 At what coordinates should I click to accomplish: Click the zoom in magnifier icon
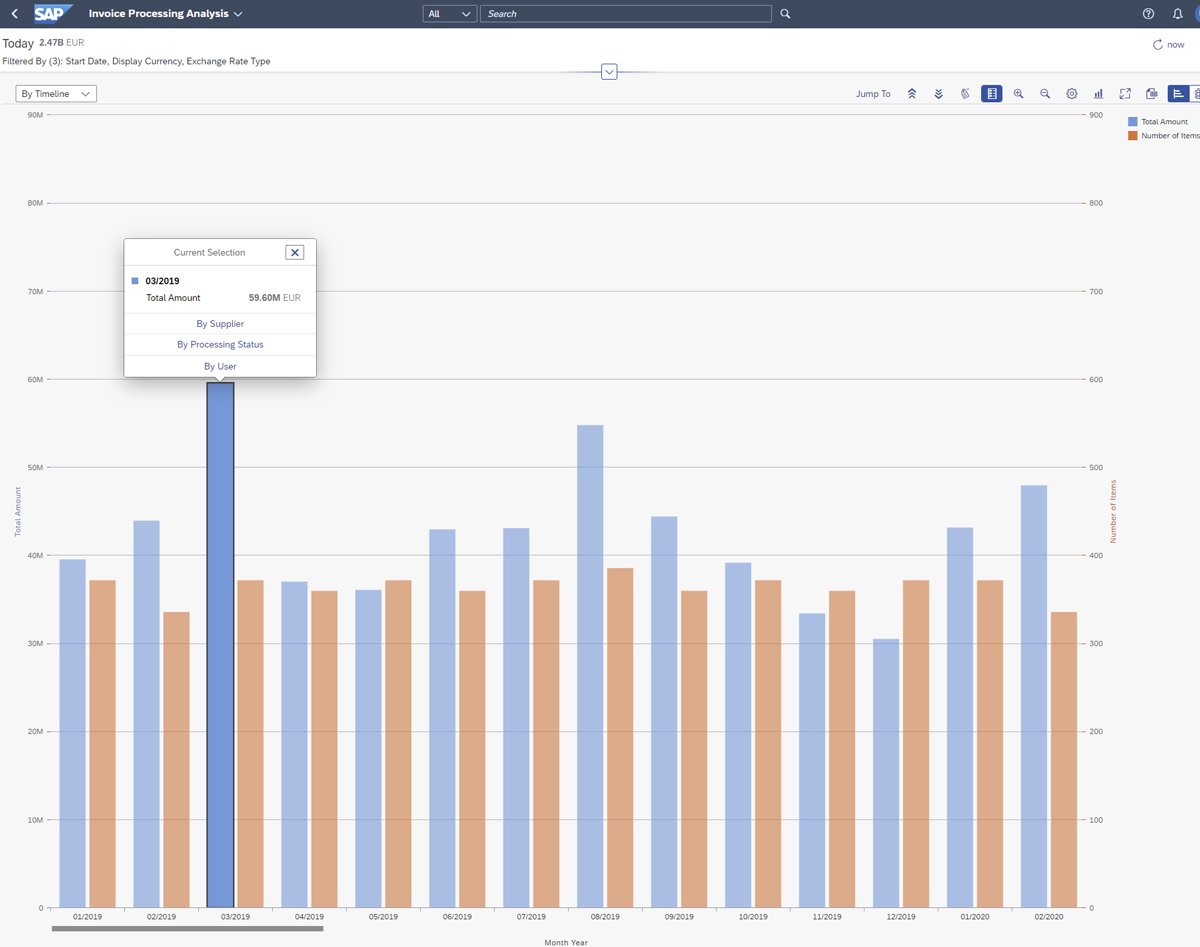[x=1018, y=94]
